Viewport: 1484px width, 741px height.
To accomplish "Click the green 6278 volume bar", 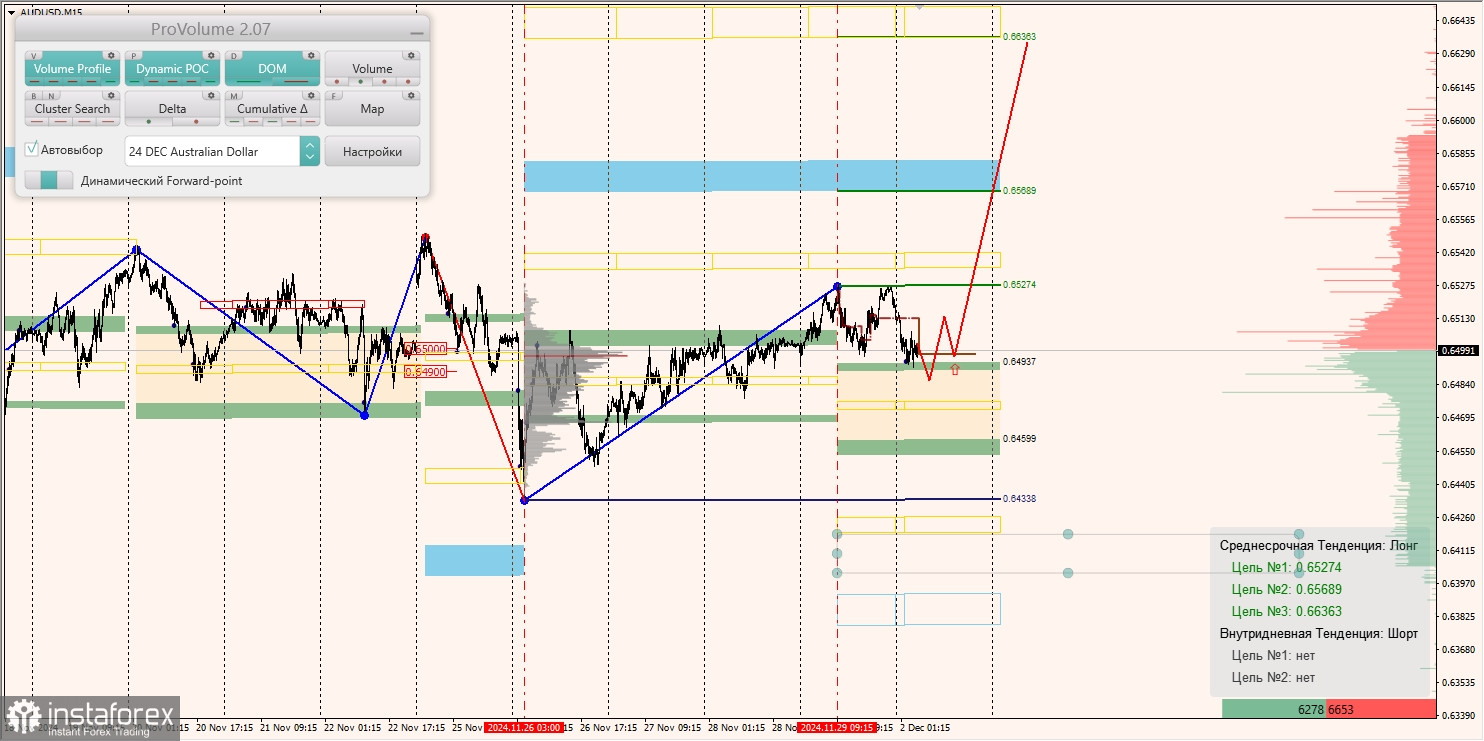I will [1274, 709].
